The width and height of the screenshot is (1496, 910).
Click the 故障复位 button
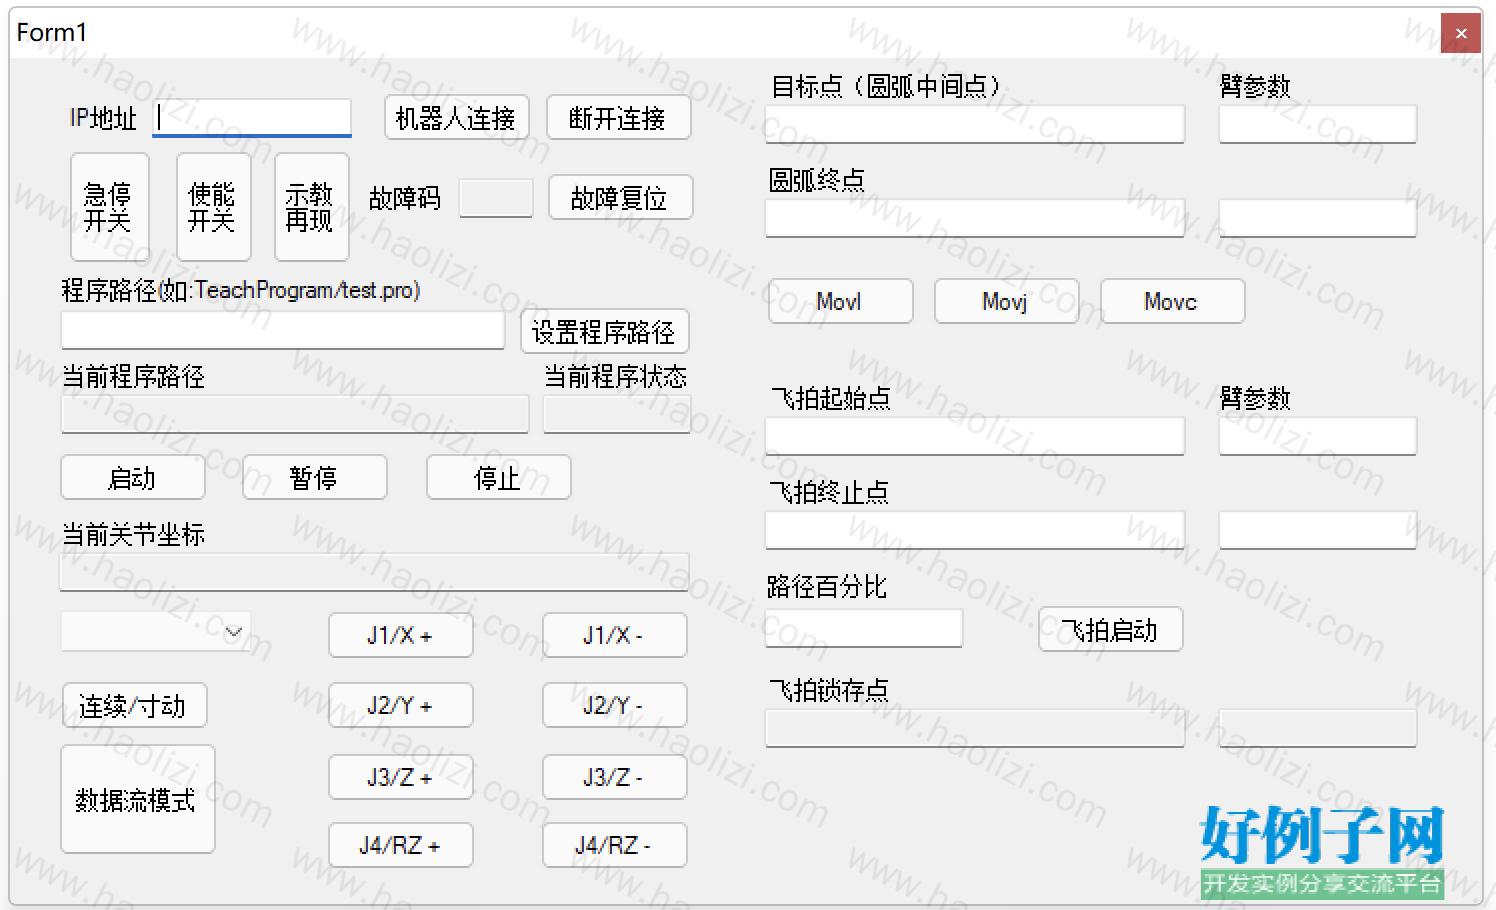coord(620,198)
